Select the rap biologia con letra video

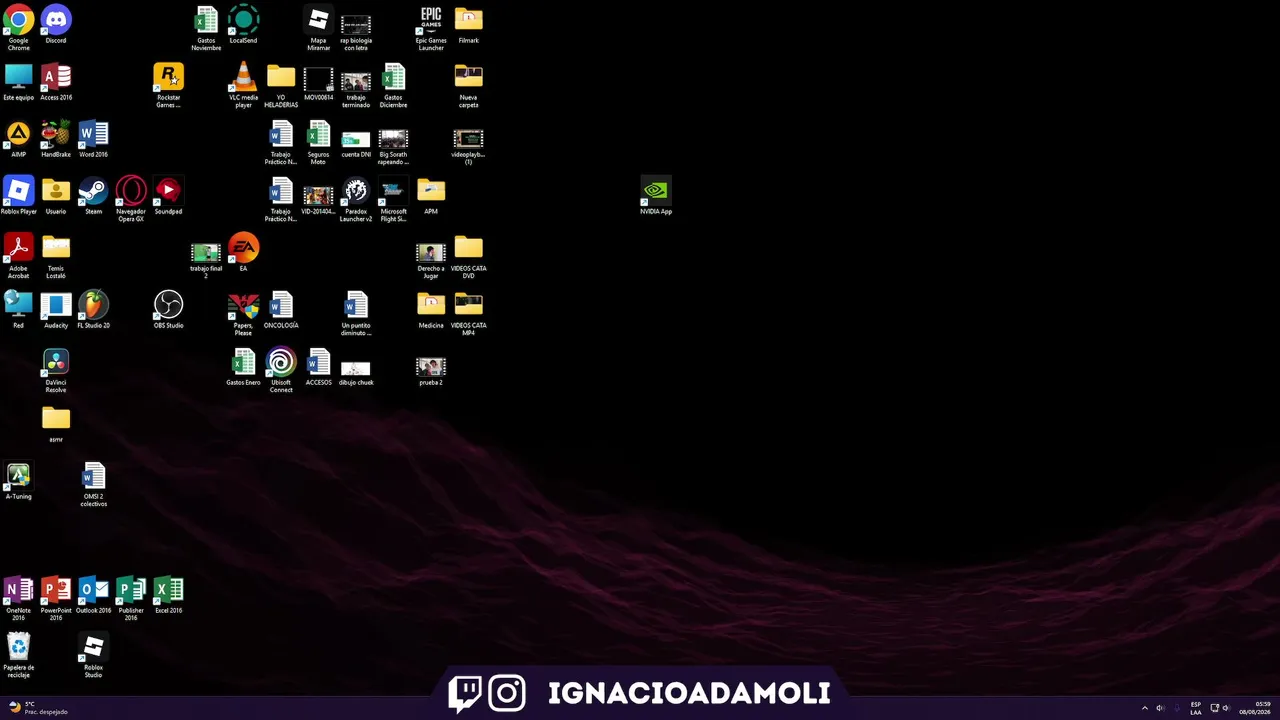pos(356,24)
